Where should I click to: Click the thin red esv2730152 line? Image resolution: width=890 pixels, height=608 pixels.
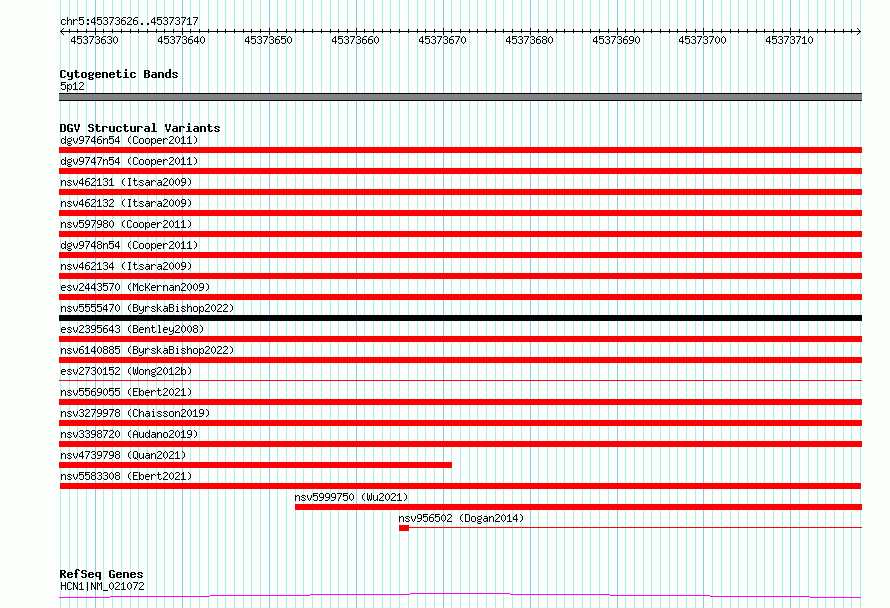coord(460,381)
